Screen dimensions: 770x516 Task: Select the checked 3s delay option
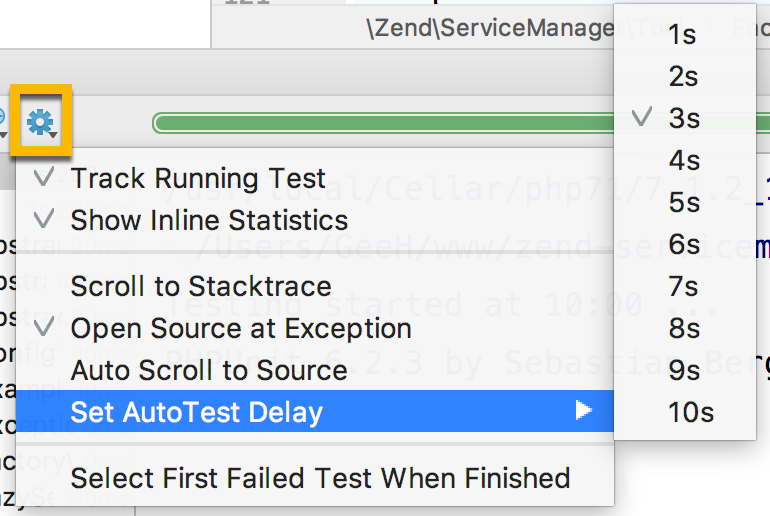click(x=685, y=118)
